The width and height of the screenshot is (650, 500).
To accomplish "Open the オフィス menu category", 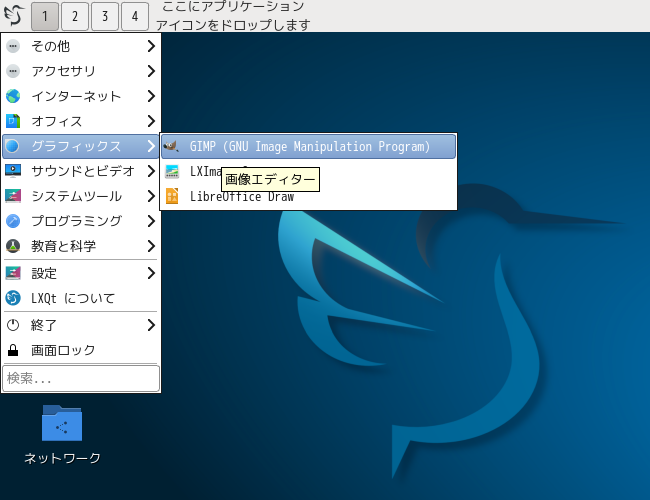I will tap(81, 121).
